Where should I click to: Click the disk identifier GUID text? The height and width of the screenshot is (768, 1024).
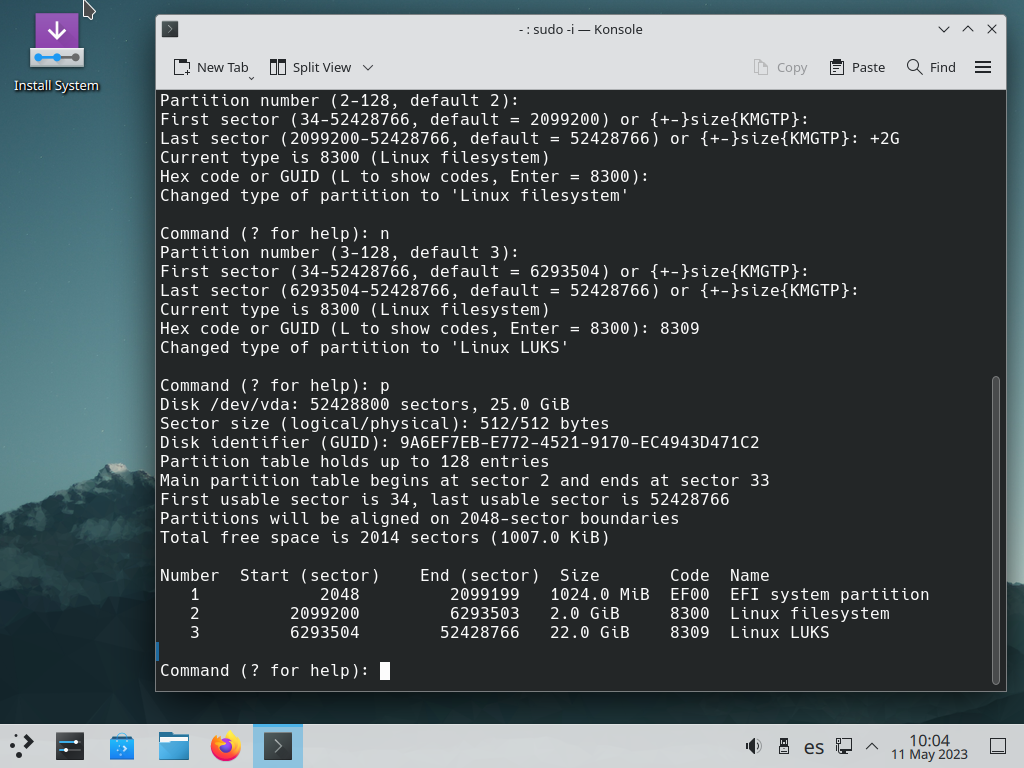click(580, 443)
